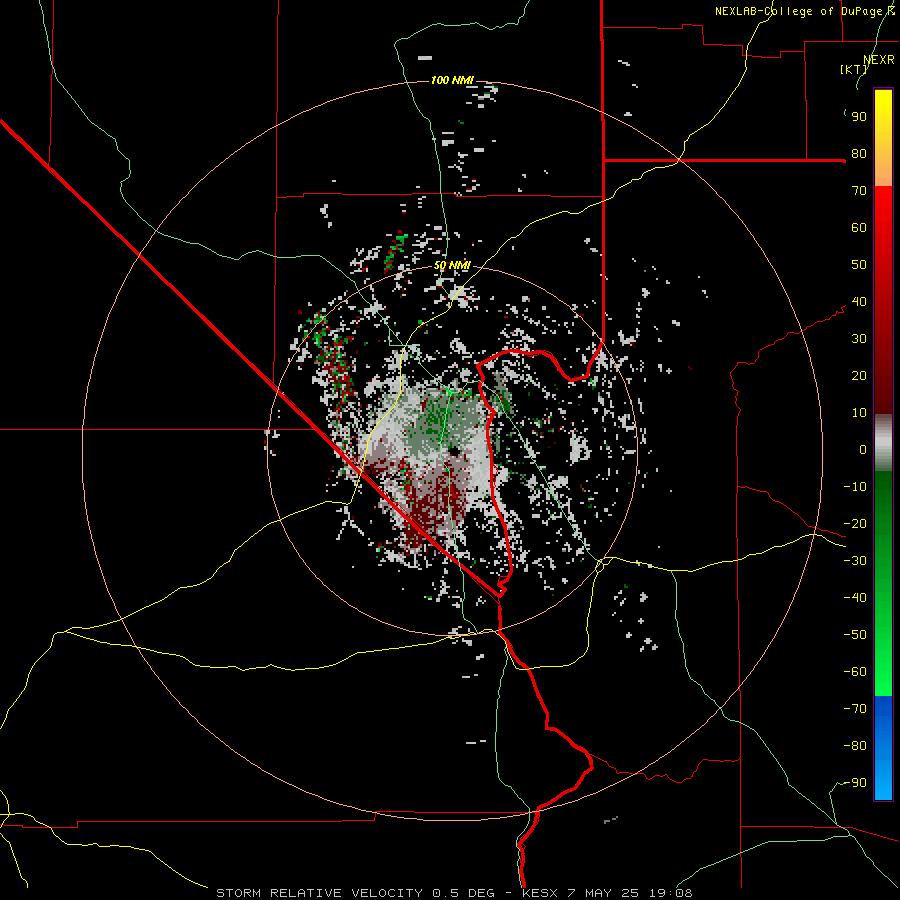This screenshot has height=900, width=900.
Task: Click the positive 80 value on velocity scale
Action: point(859,153)
